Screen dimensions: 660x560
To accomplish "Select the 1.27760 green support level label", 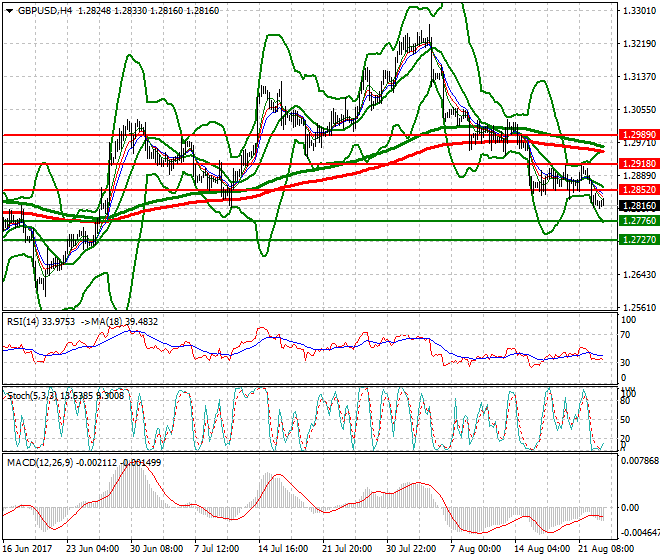I will point(635,221).
